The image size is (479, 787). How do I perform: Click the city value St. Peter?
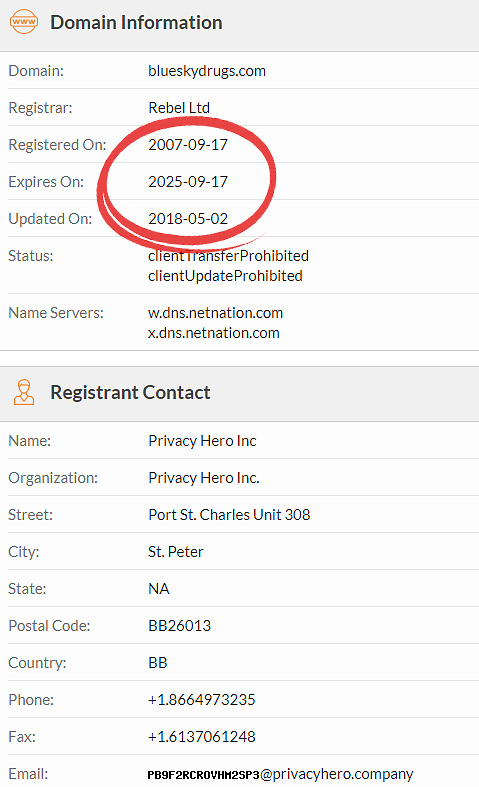coord(176,552)
